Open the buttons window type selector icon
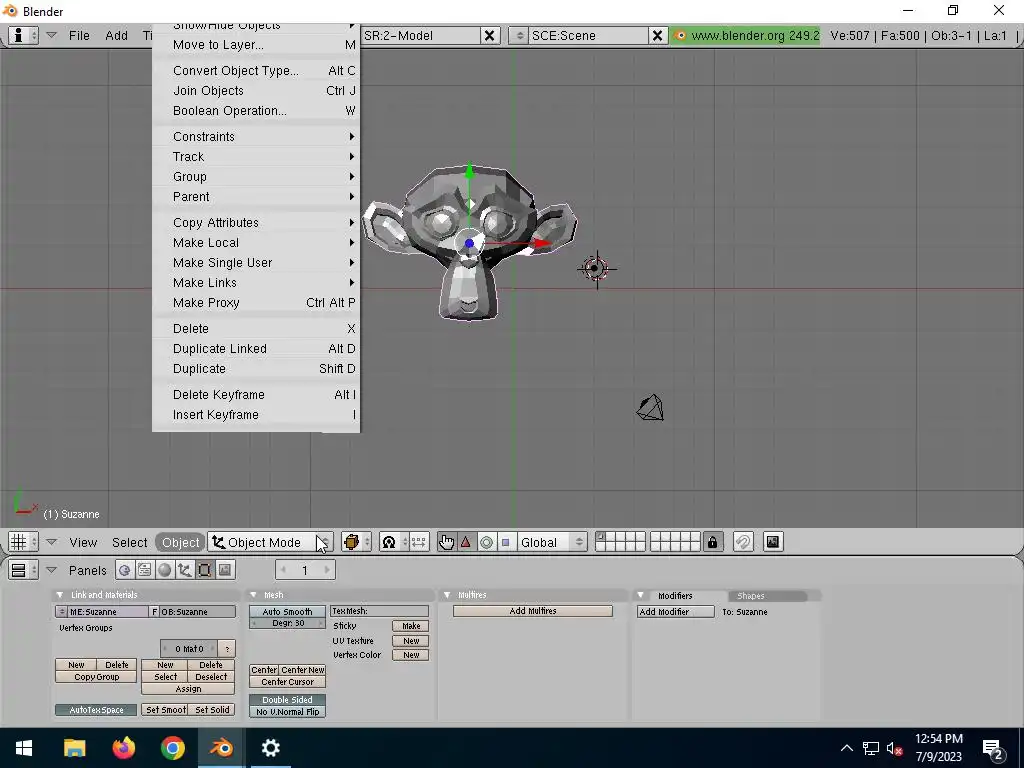1024x768 pixels. tap(24, 570)
